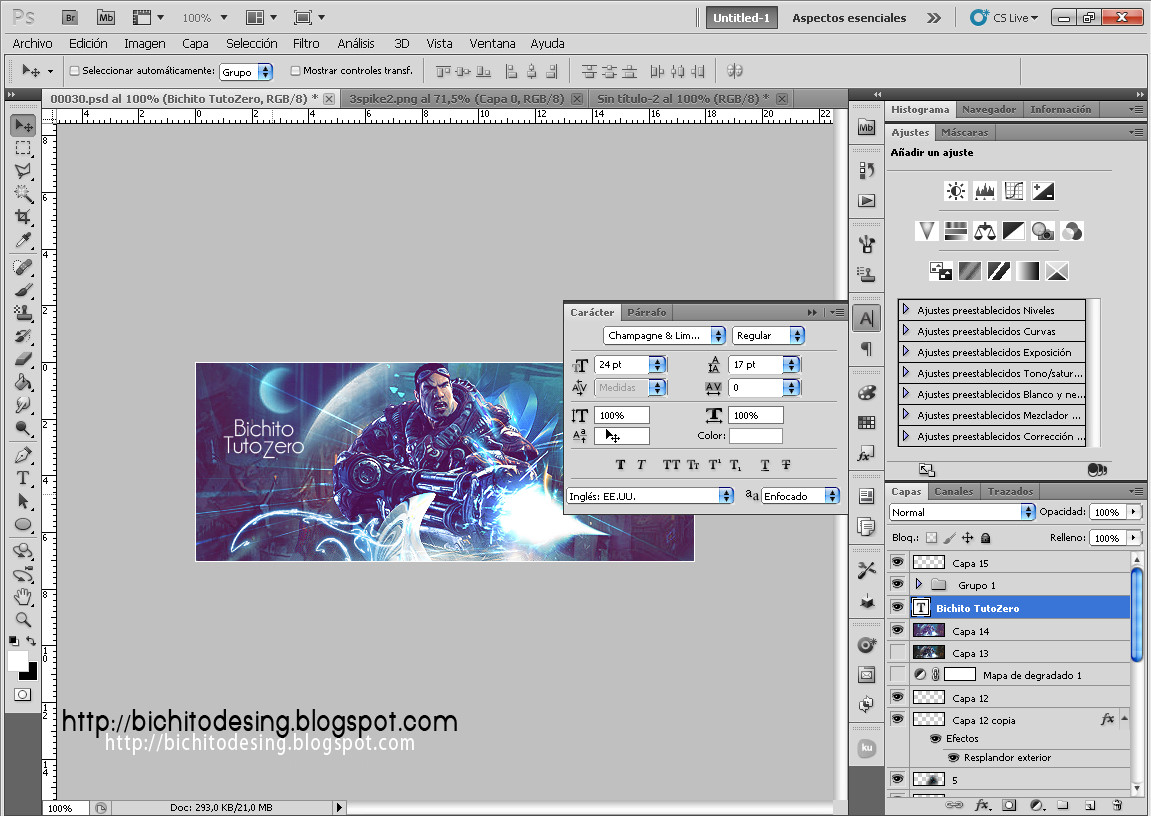Screen dimensions: 1151x816
Task: Toggle Resplandor exterior effect visibility
Action: (954, 757)
